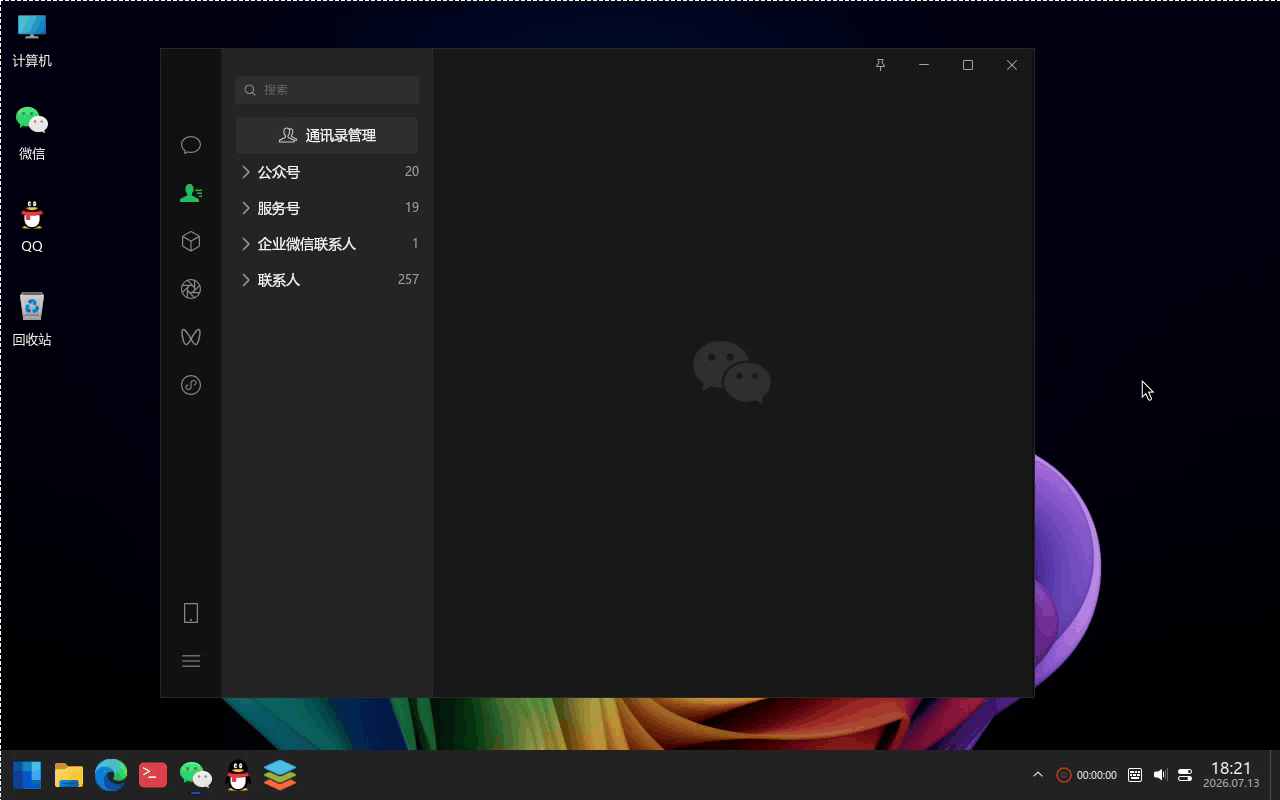Select the green Contacts icon in WeChat sidebar
1280x800 pixels.
tap(191, 193)
